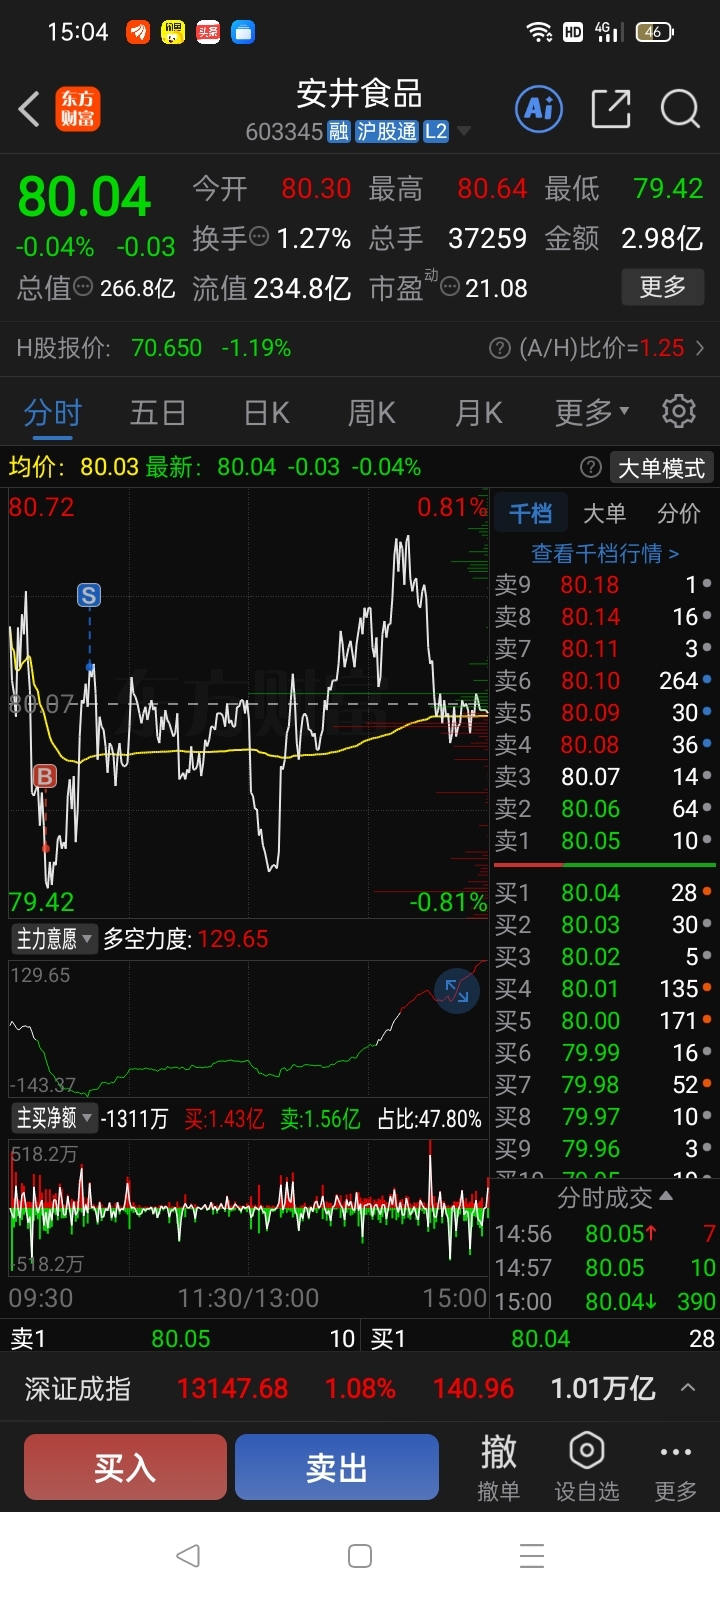Tap the 多空力度 indicator chart

pos(248,1028)
